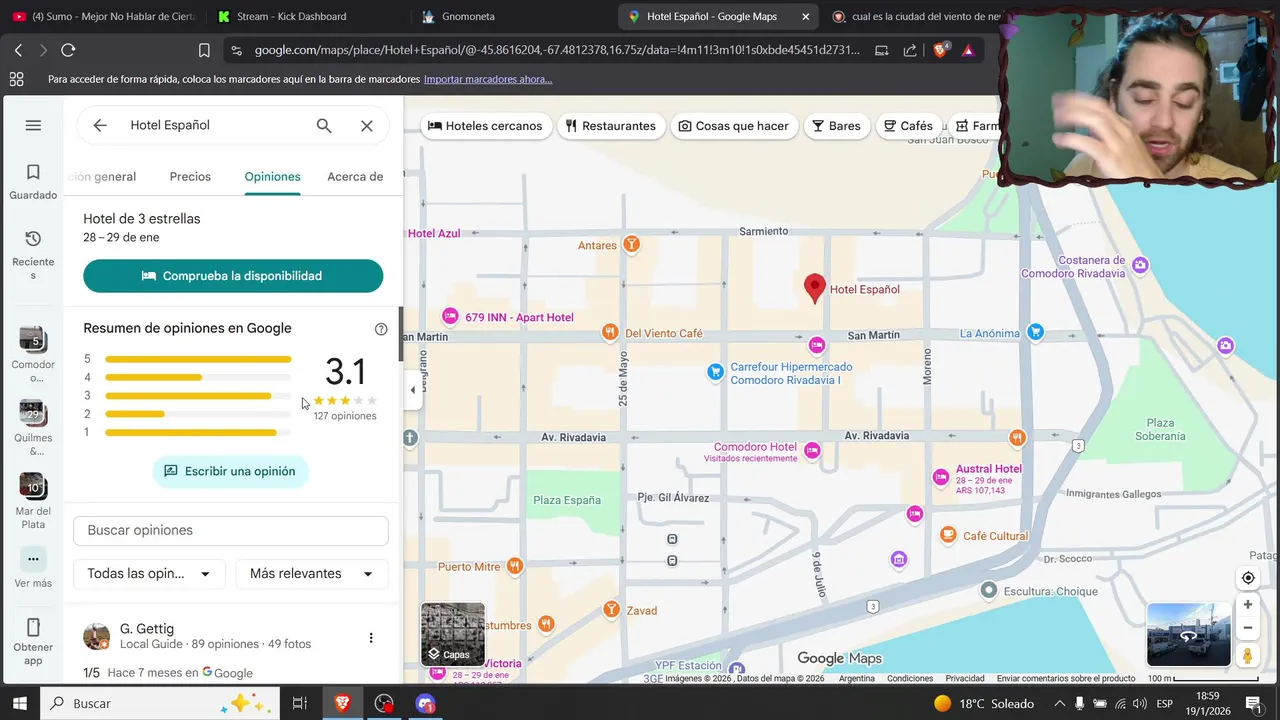Open the Guardado saved places panel

[33, 181]
